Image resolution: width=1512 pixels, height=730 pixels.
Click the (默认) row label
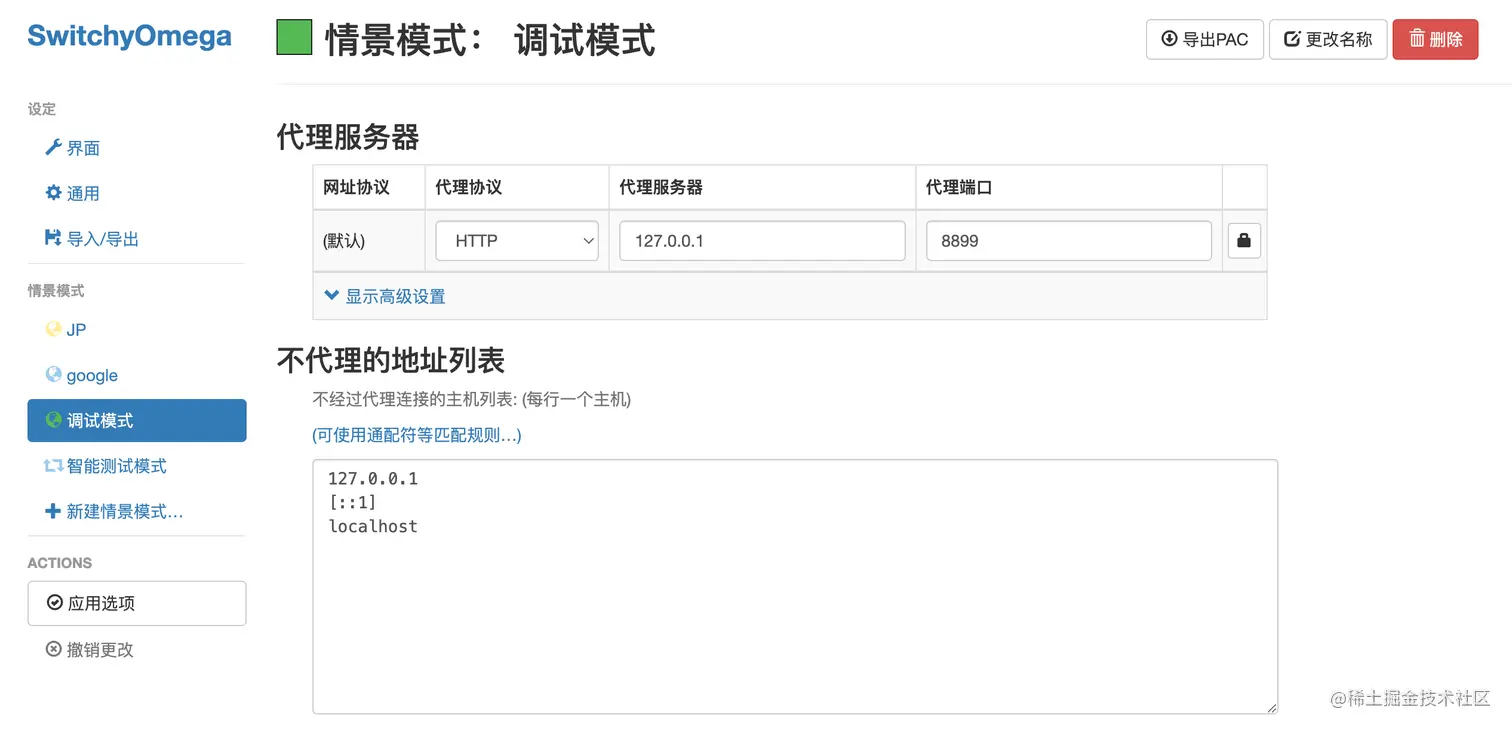pos(344,241)
